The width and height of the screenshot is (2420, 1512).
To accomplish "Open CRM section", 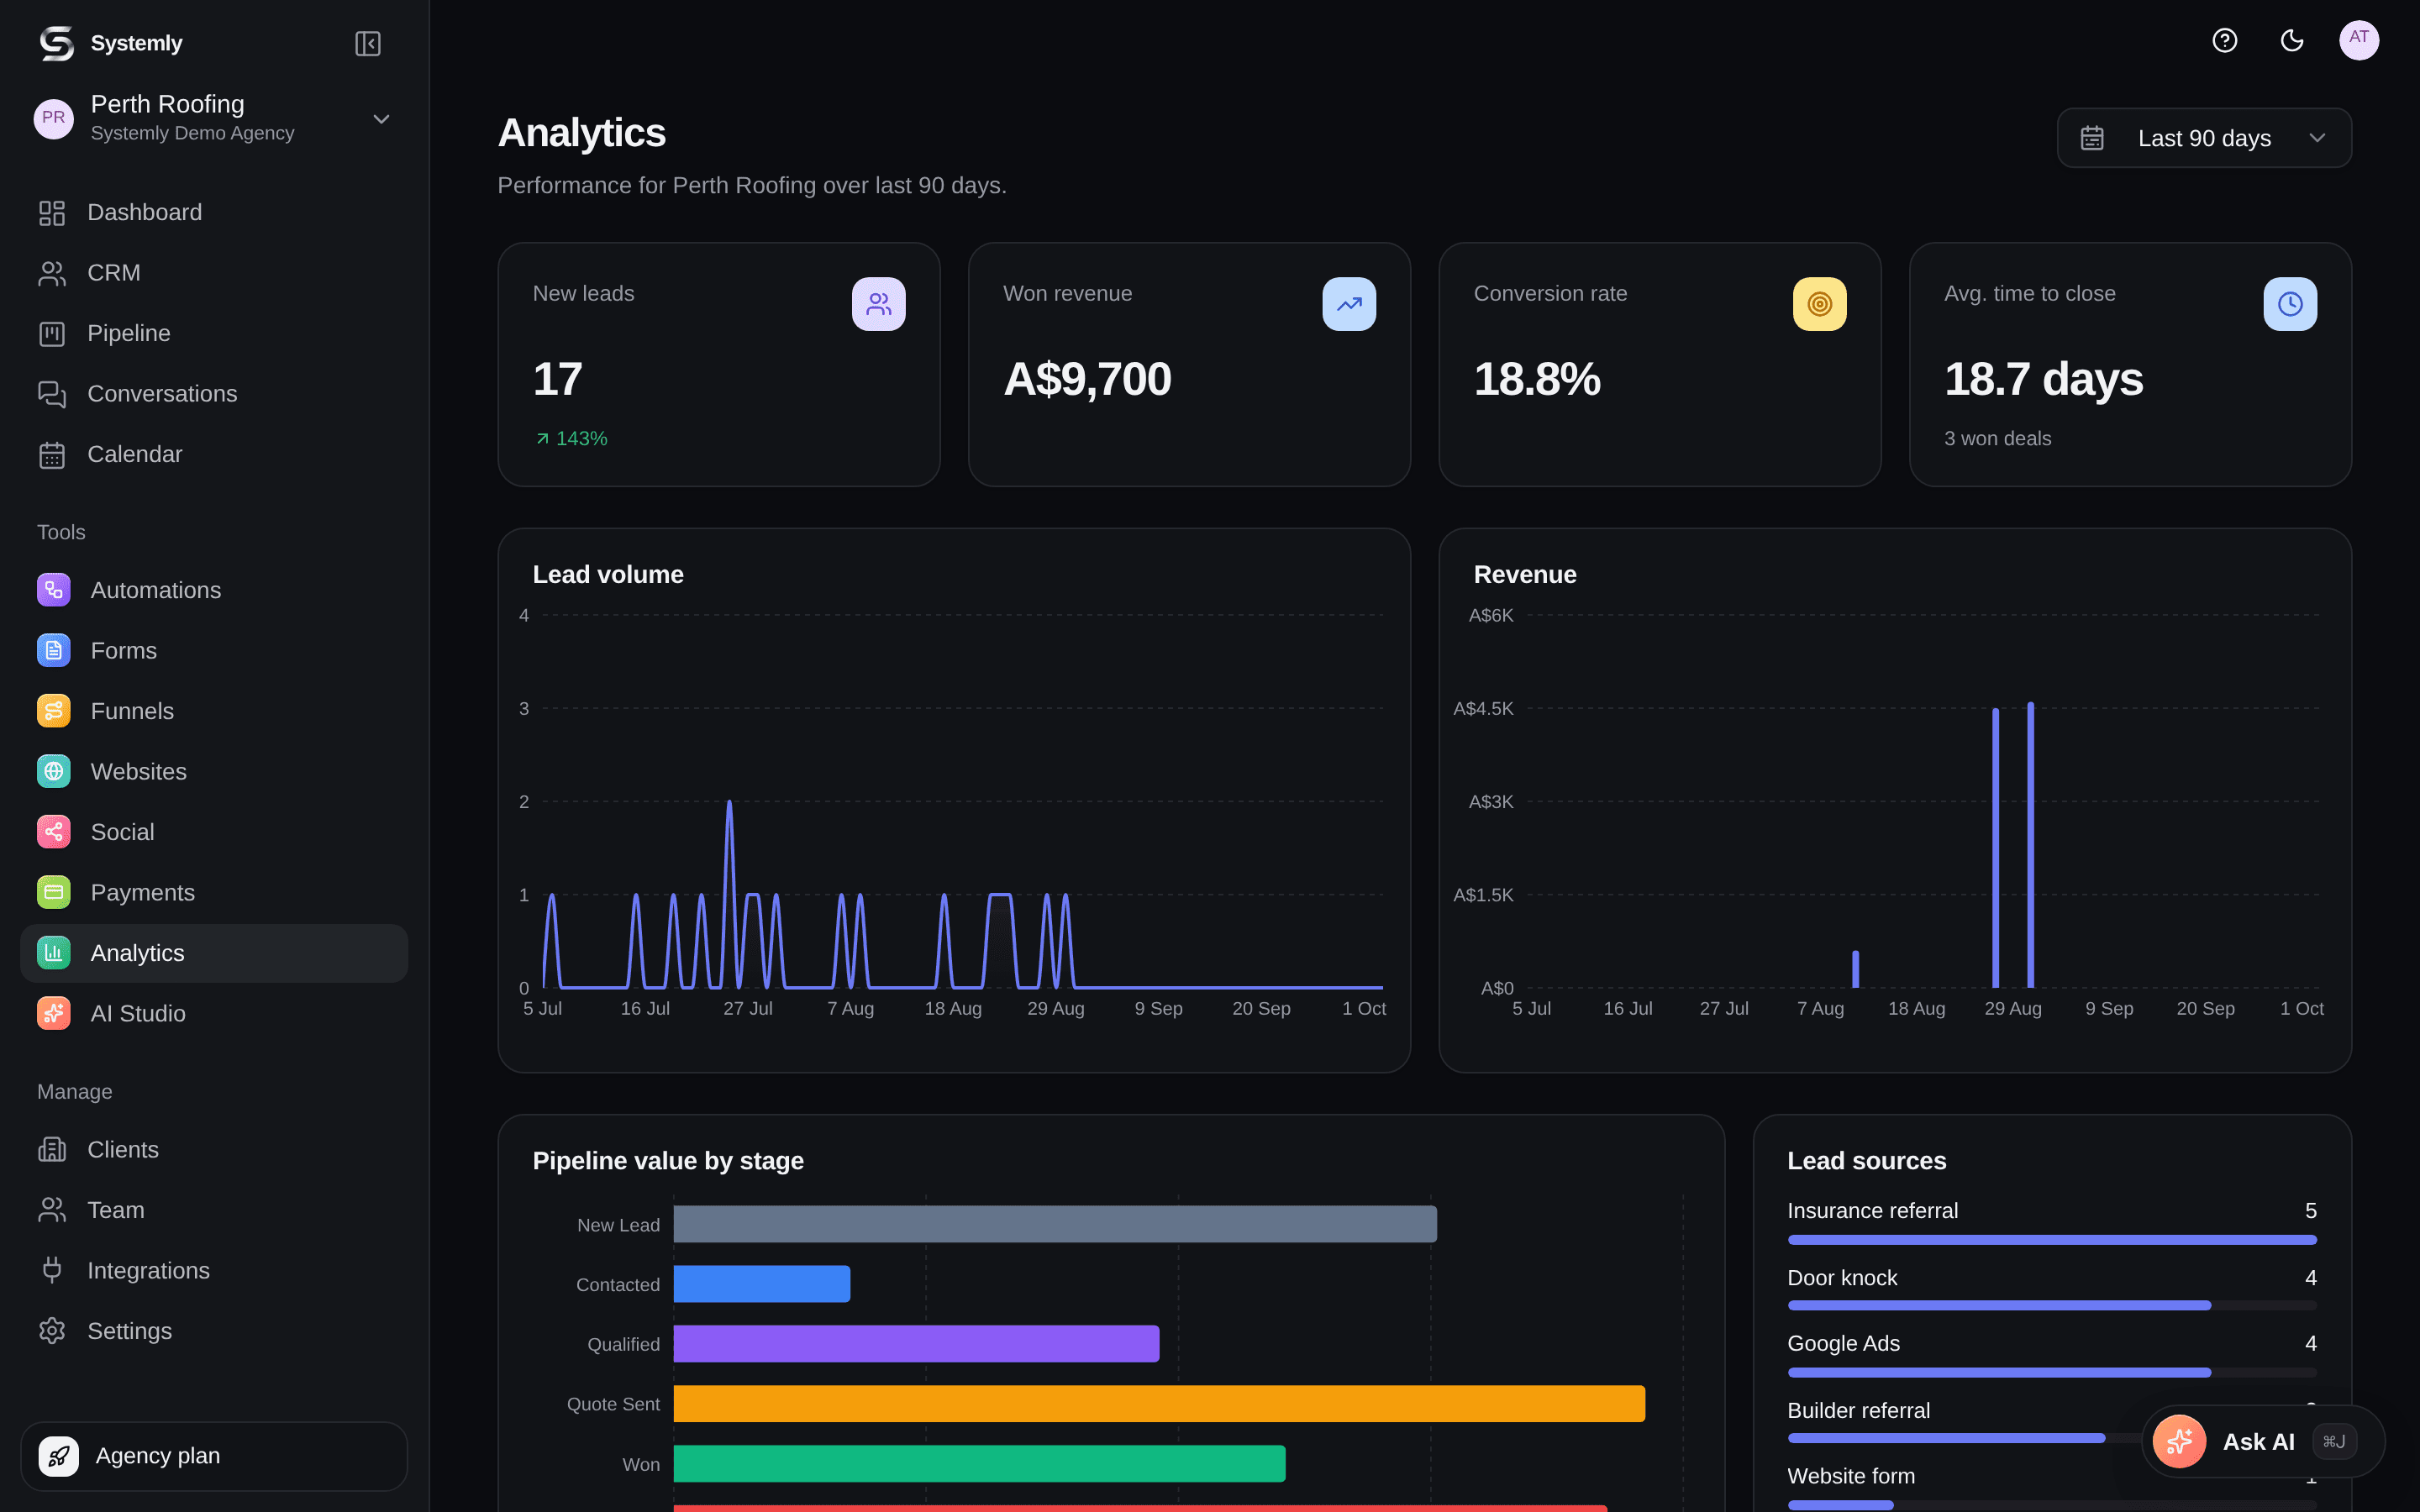I will coord(213,273).
